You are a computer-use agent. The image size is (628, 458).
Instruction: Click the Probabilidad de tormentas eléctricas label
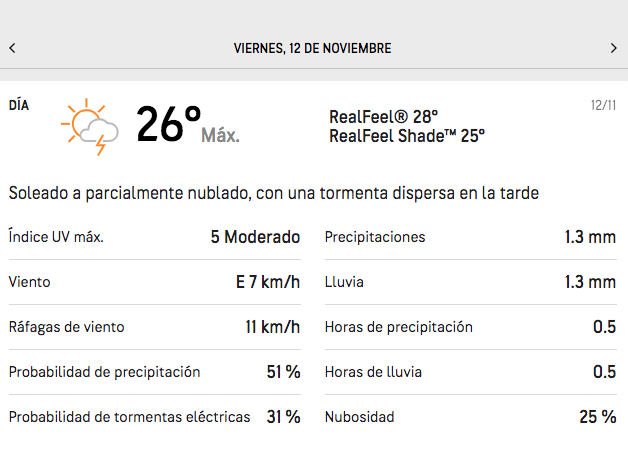[129, 417]
